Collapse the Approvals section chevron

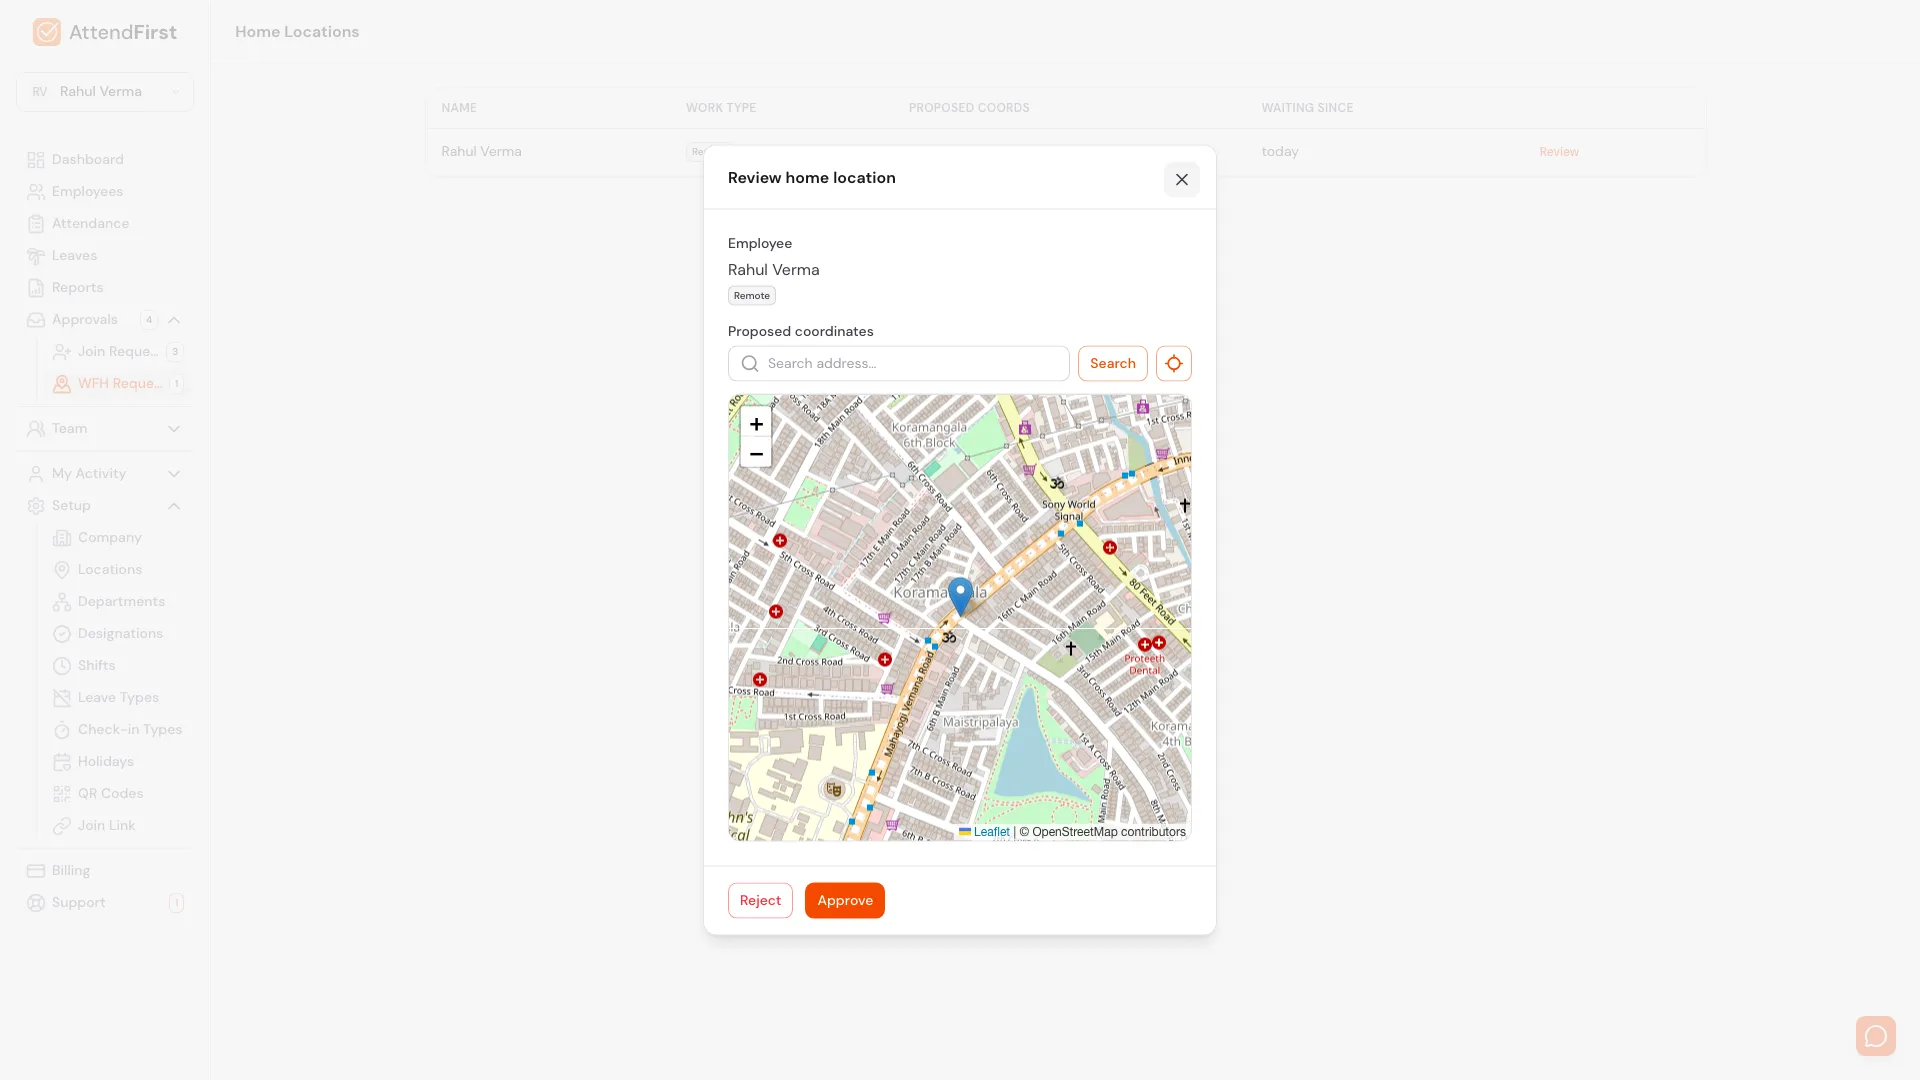[174, 320]
